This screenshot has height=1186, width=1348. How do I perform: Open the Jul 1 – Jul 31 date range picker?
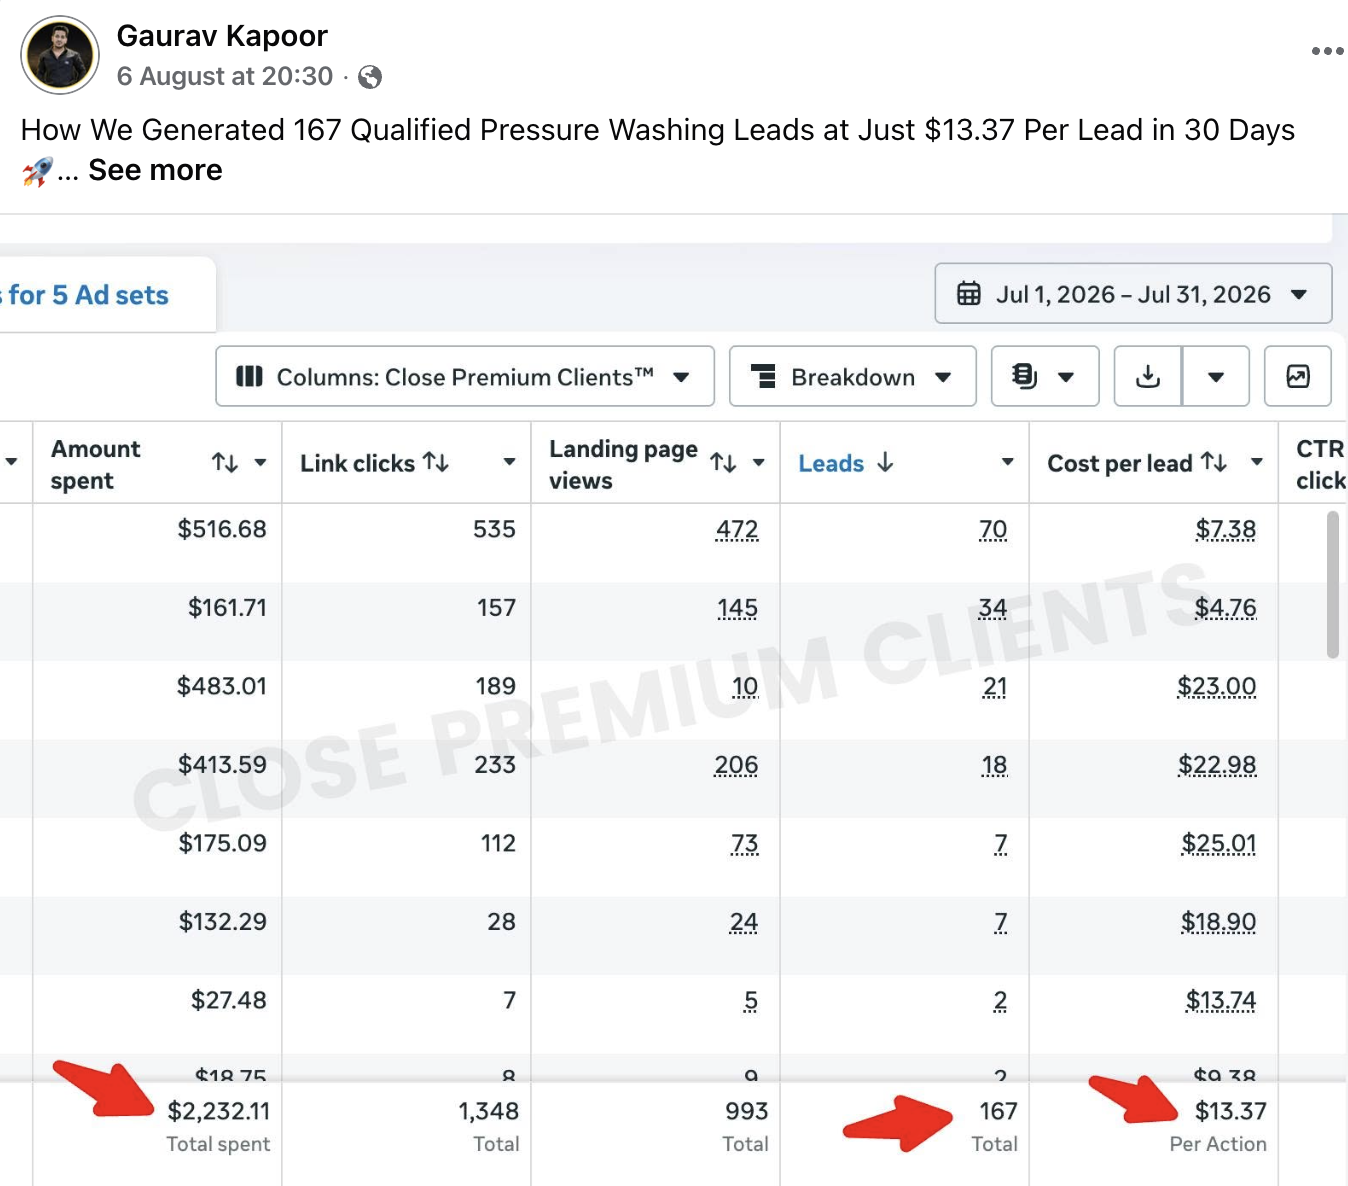pyautogui.click(x=1133, y=293)
